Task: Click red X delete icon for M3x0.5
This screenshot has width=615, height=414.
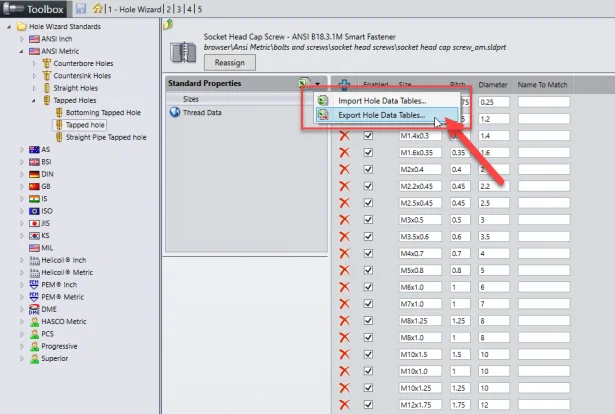Action: [x=345, y=220]
